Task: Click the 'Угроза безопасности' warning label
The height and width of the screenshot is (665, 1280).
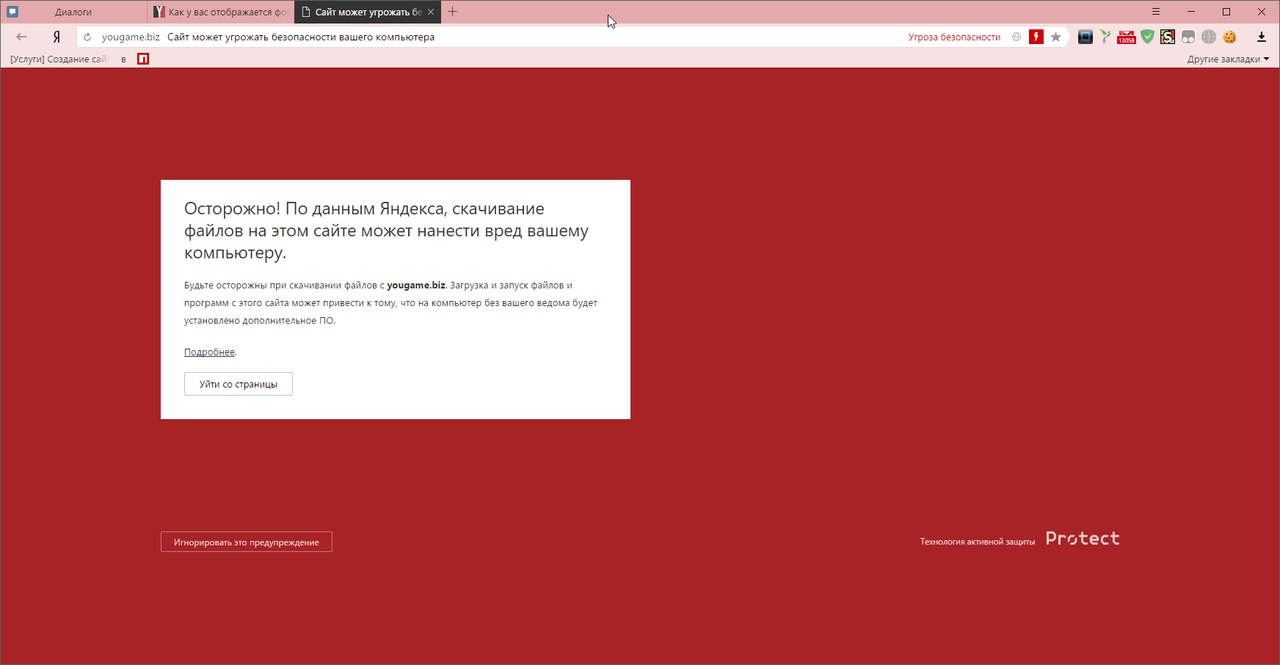Action: click(x=954, y=37)
